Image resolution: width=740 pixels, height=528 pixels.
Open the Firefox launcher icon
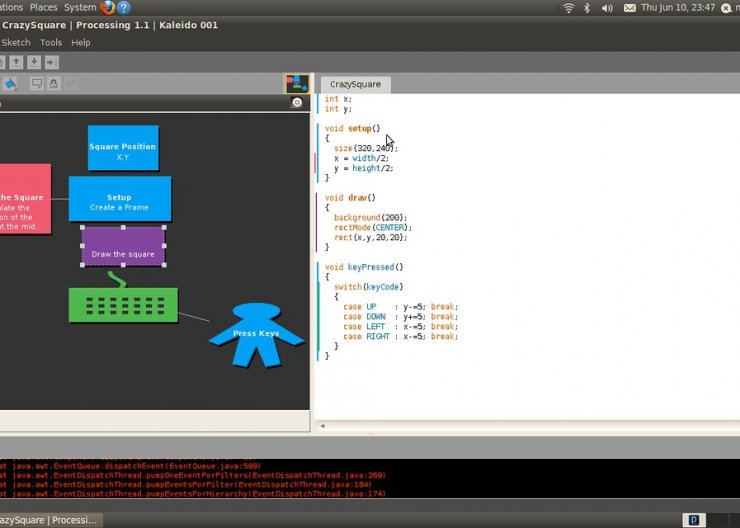[108, 8]
